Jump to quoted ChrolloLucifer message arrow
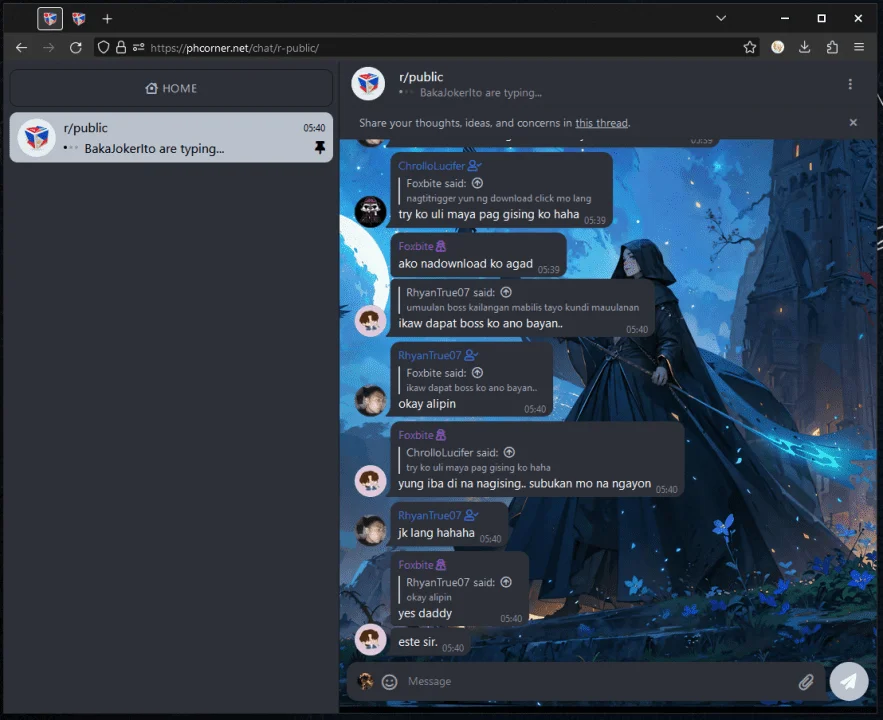The height and width of the screenshot is (720, 883). click(x=510, y=452)
